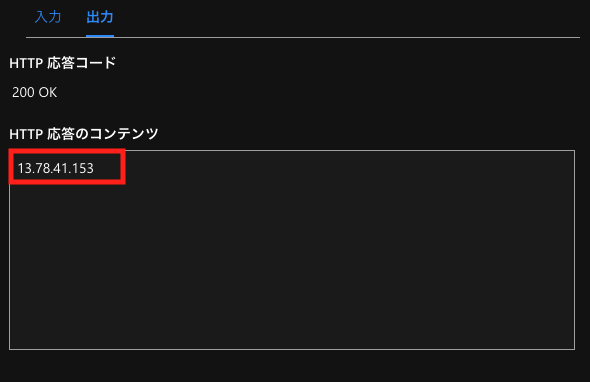Select the 出力 tab
The width and height of the screenshot is (590, 382).
click(100, 17)
